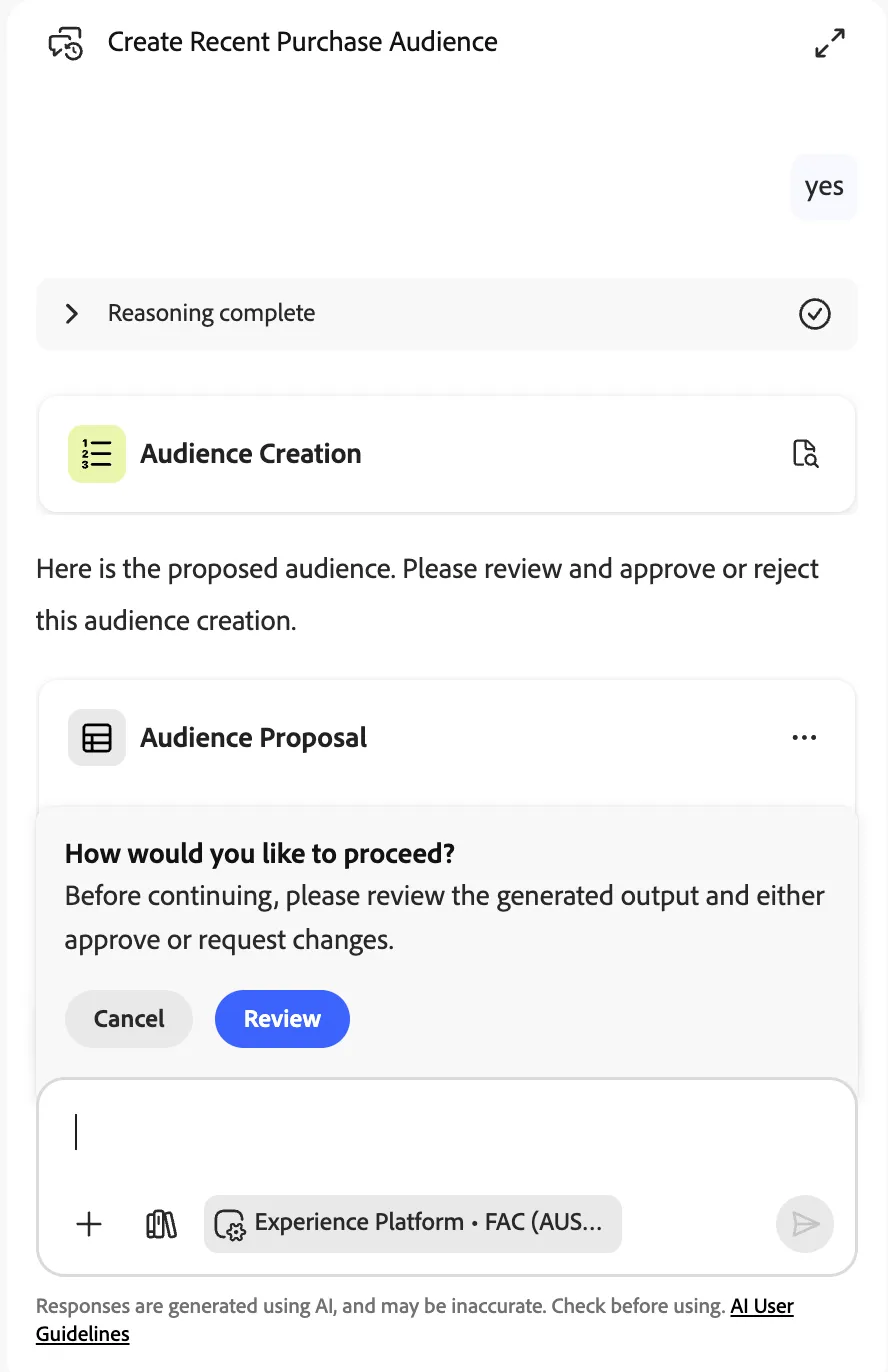Click the Review button
This screenshot has height=1372, width=888.
point(282,1019)
